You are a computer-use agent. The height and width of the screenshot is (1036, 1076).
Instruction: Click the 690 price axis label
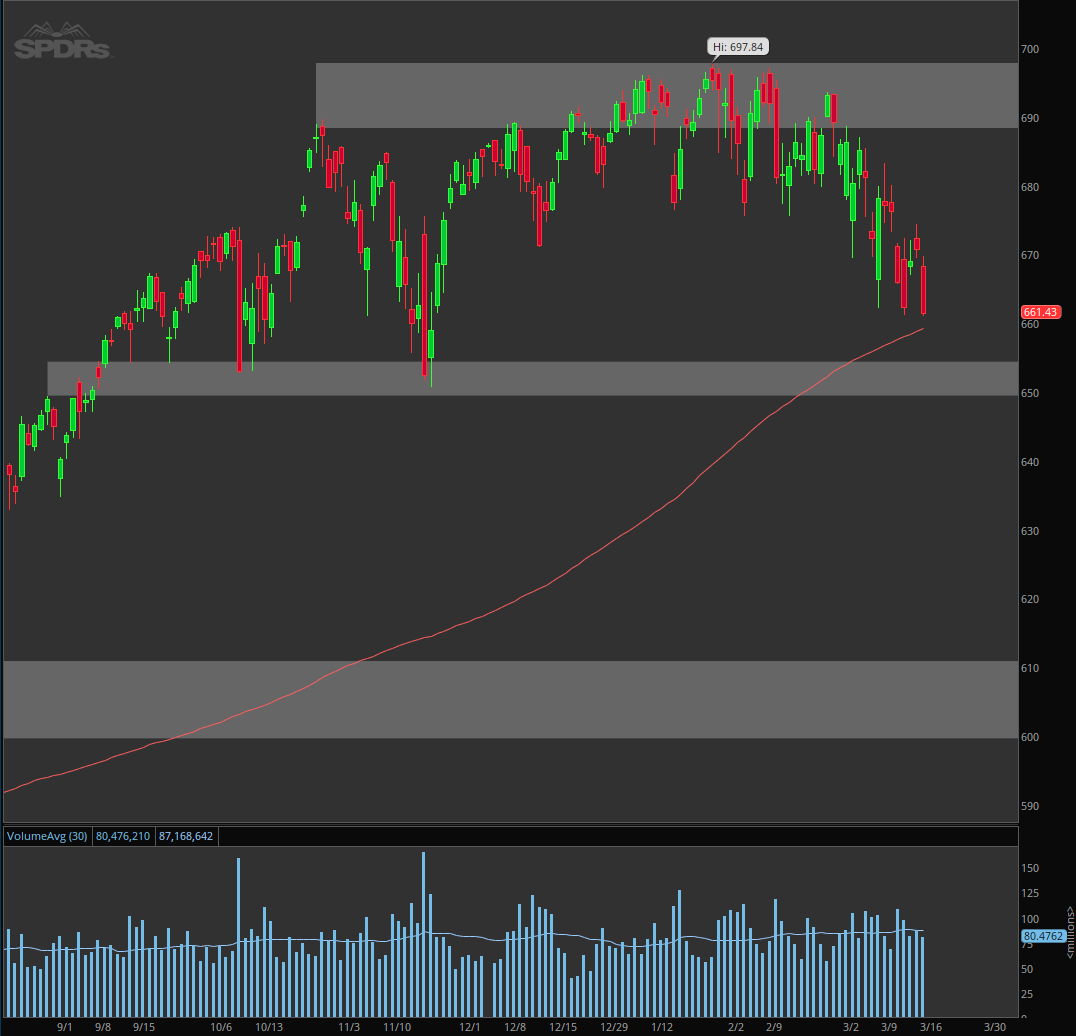pos(1030,118)
